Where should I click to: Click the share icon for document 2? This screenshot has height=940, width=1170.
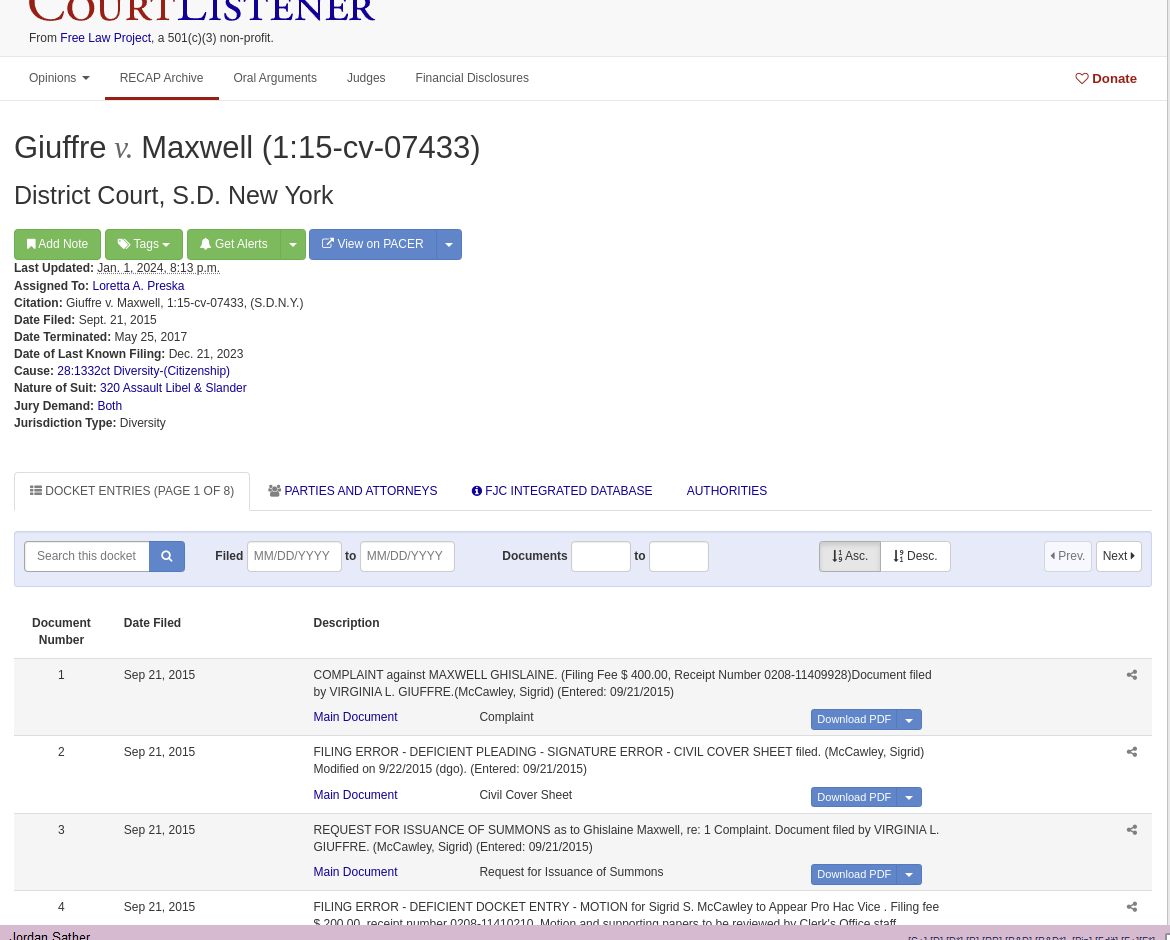(x=1131, y=752)
